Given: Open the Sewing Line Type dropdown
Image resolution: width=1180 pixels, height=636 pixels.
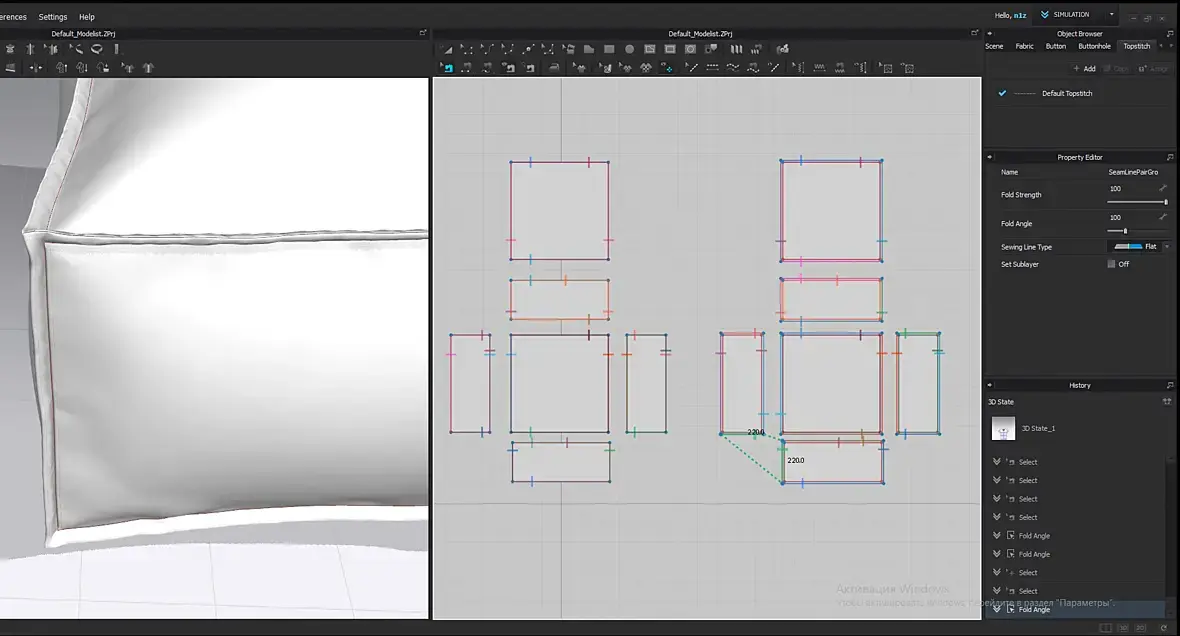Looking at the screenshot, I should pos(1167,246).
